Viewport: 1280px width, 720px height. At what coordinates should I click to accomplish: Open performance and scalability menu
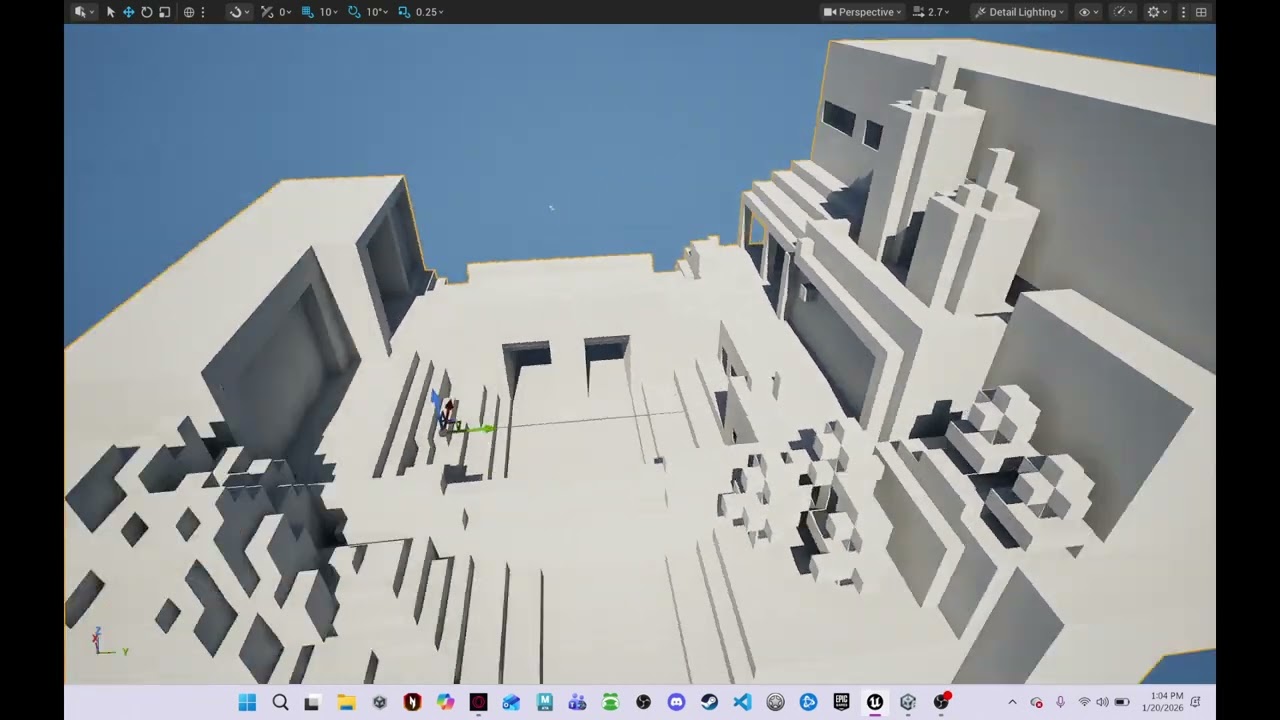click(x=1123, y=12)
